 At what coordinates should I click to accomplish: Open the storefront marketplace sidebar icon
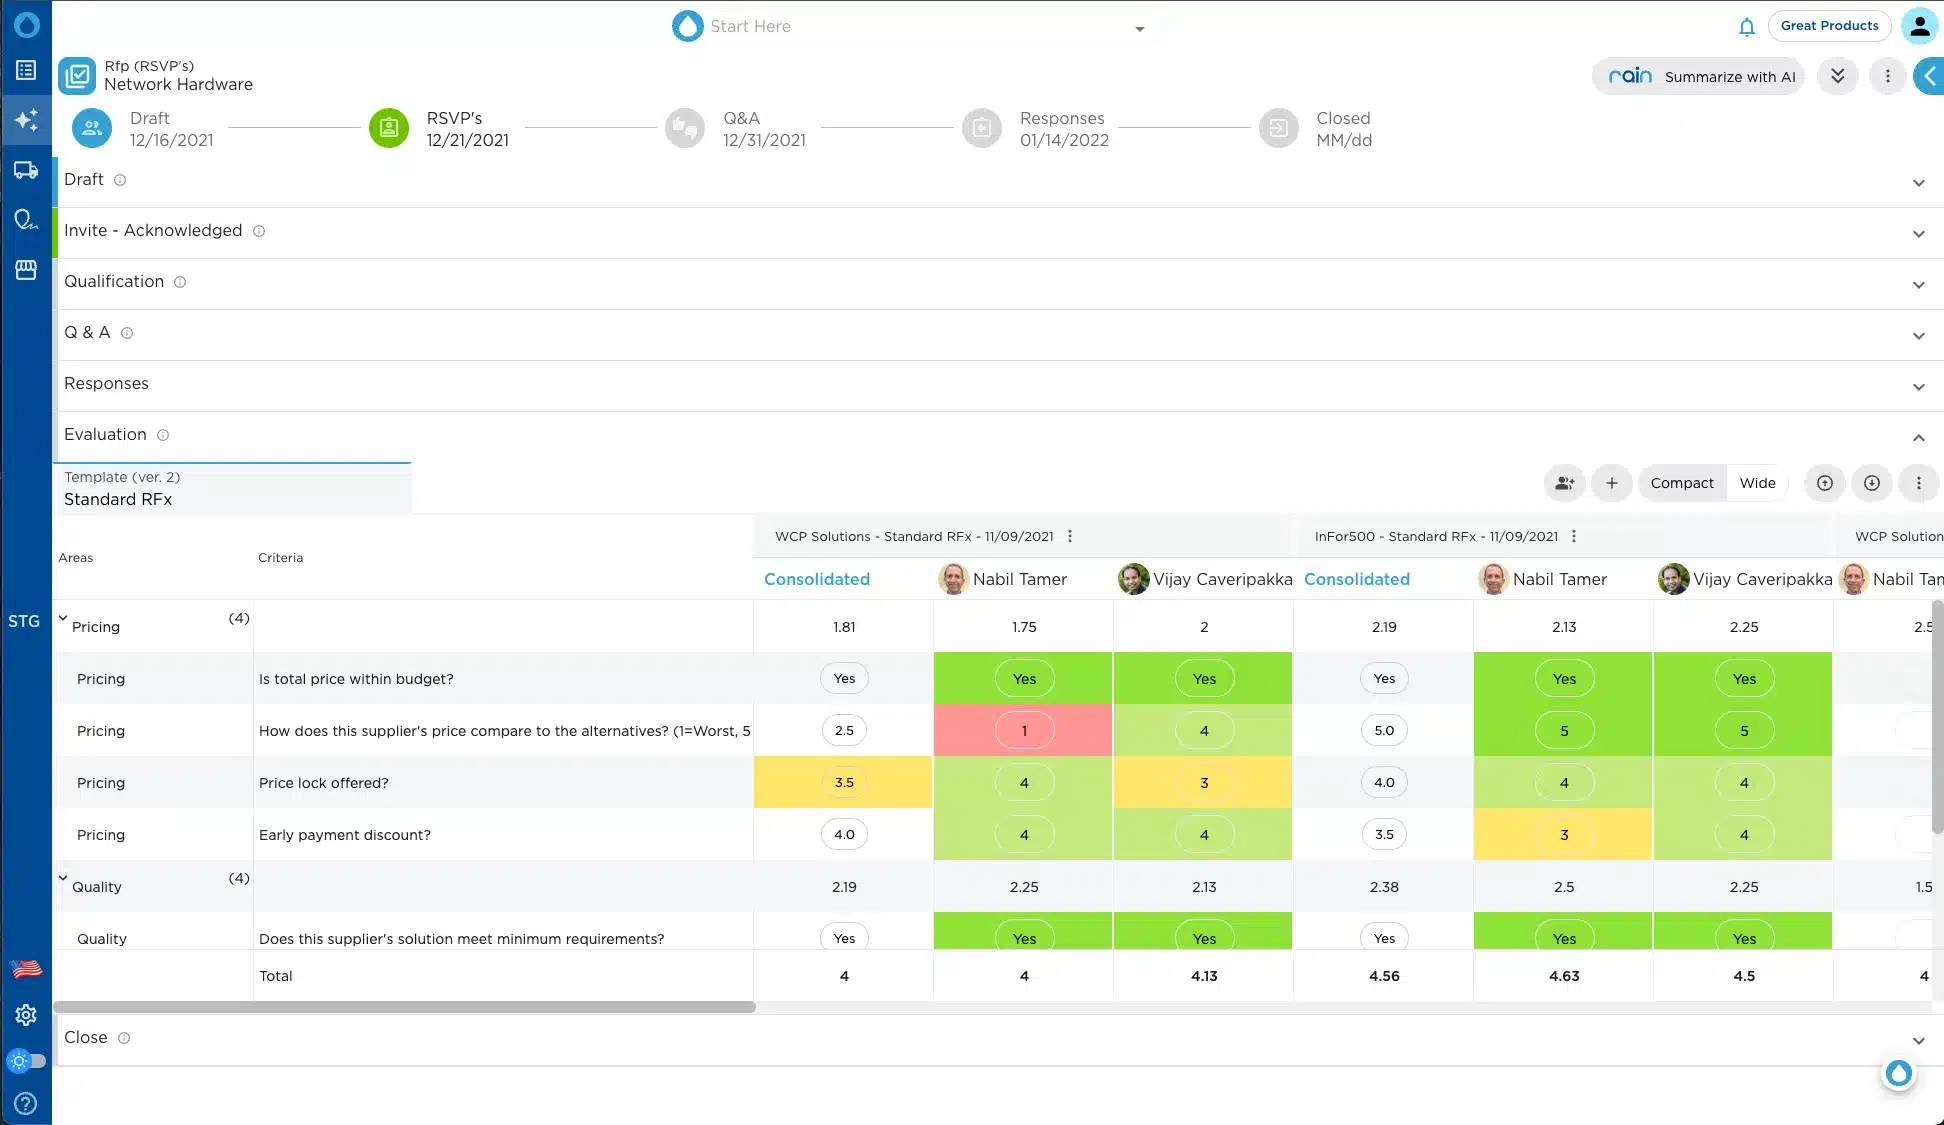(x=26, y=270)
